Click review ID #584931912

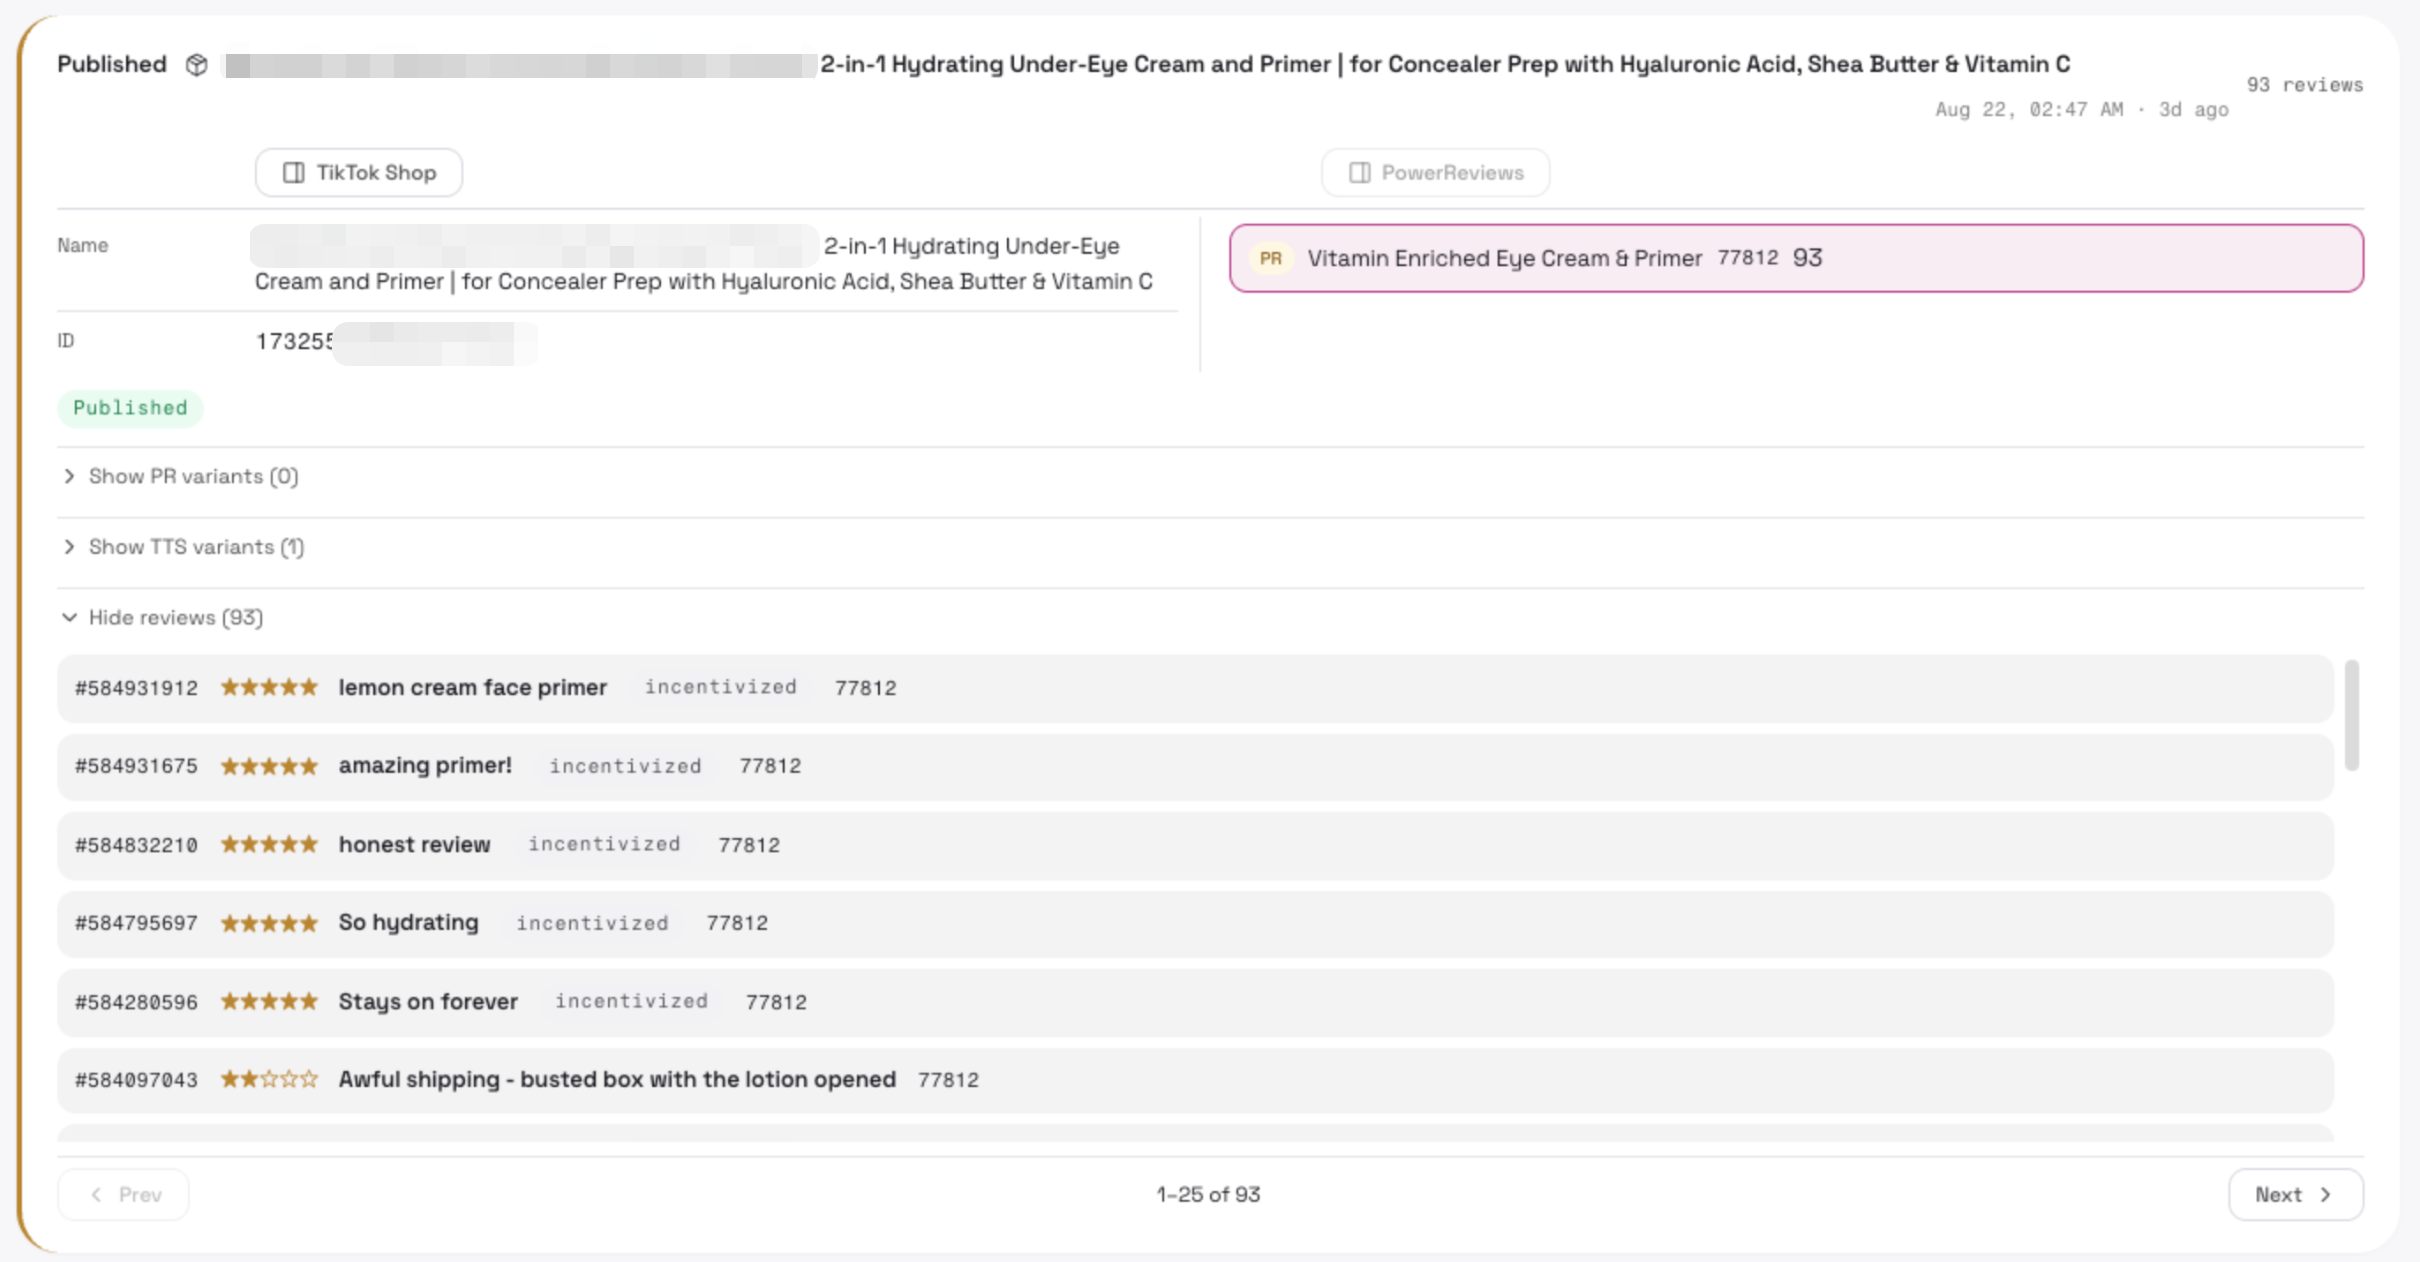[137, 689]
